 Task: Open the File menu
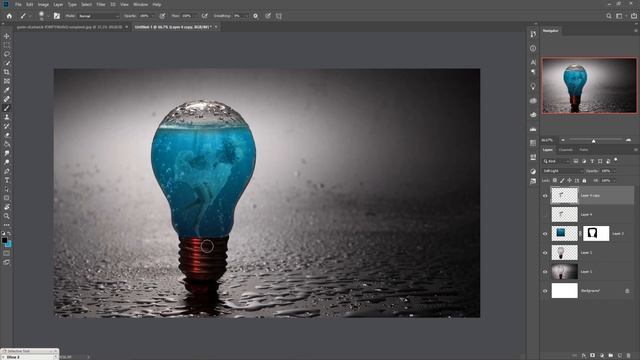[18, 4]
